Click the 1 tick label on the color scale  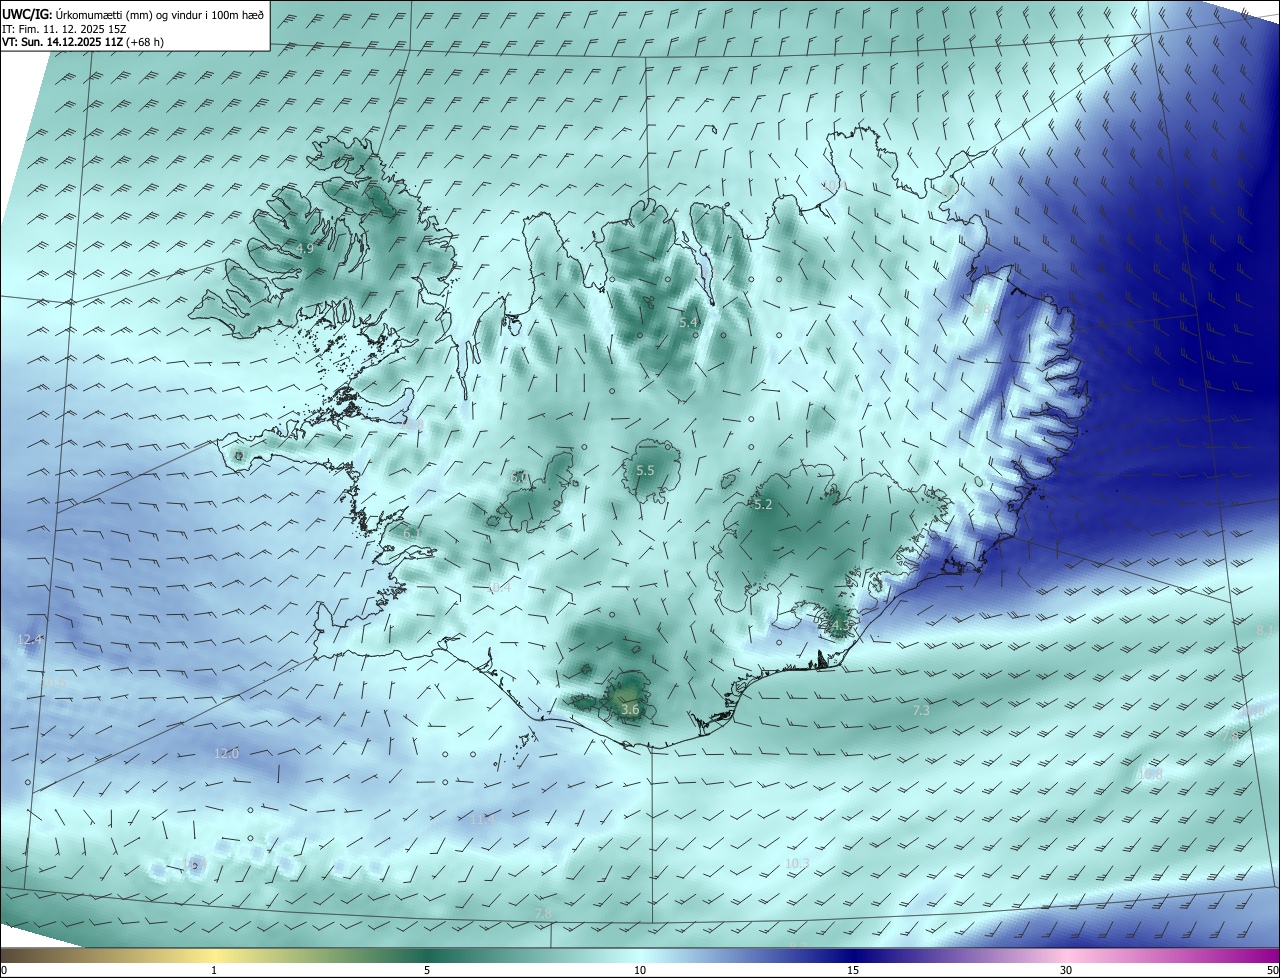click(x=214, y=970)
